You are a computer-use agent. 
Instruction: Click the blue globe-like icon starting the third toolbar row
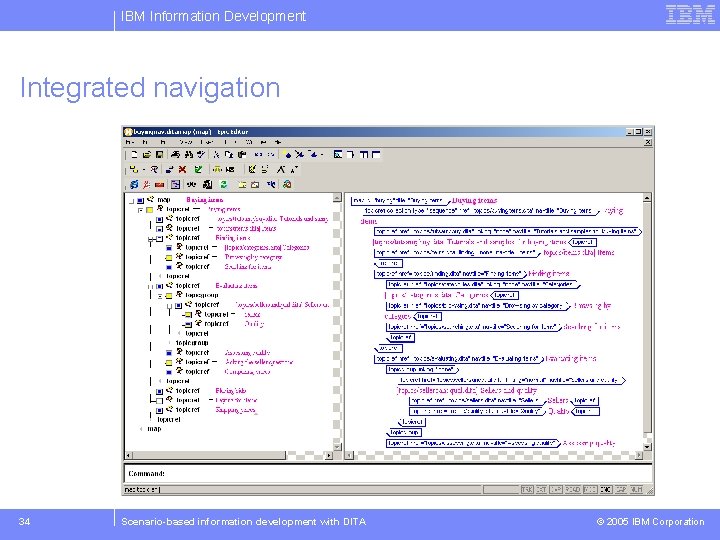click(134, 185)
